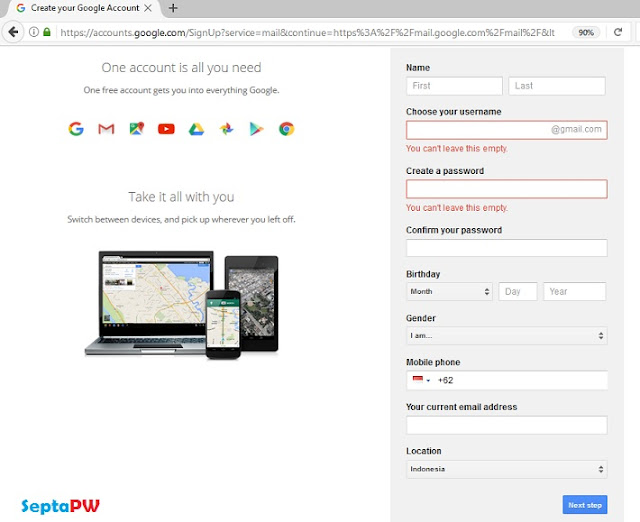This screenshot has width=640, height=522.
Task: Open a new tab with the plus icon
Action: pyautogui.click(x=173, y=8)
